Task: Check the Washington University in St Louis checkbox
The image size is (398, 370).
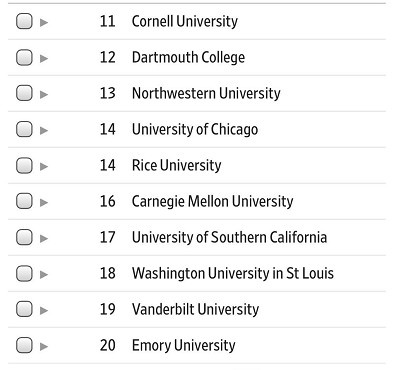Action: coord(24,273)
